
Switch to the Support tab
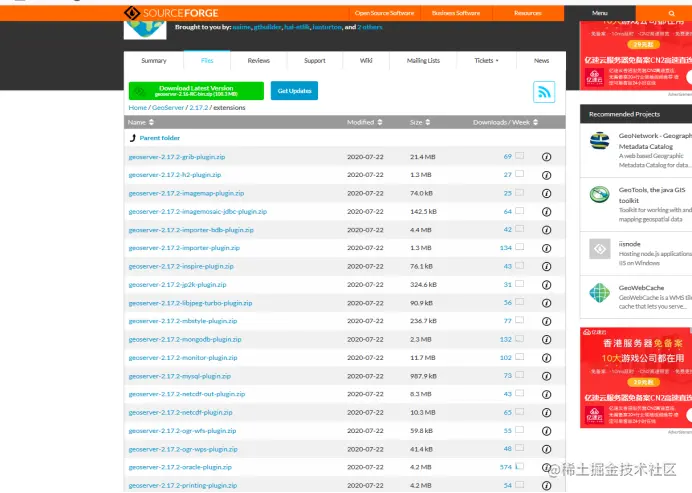click(315, 60)
